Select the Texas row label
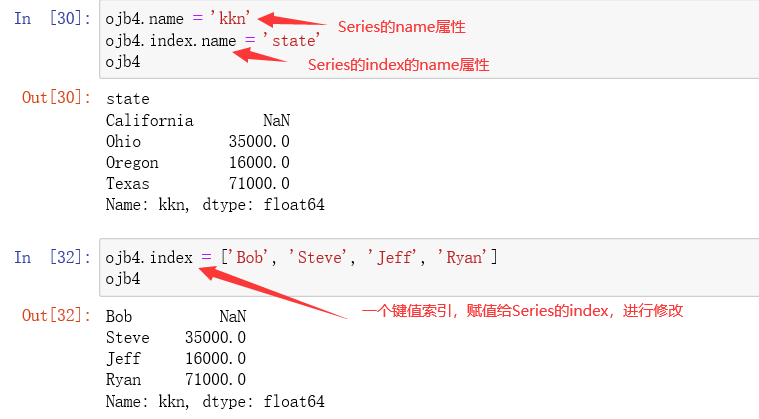 (128, 183)
